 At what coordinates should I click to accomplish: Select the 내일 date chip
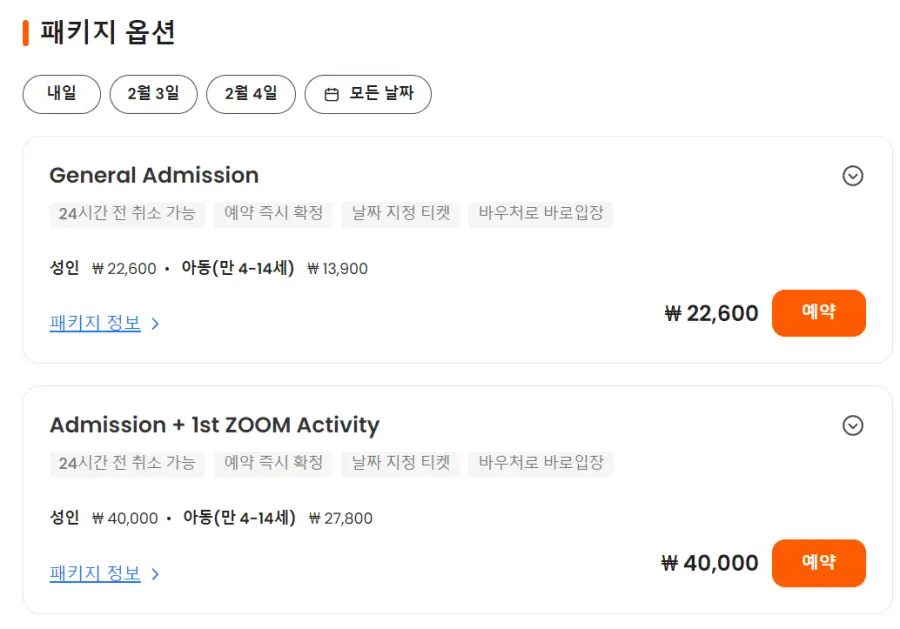tap(62, 94)
